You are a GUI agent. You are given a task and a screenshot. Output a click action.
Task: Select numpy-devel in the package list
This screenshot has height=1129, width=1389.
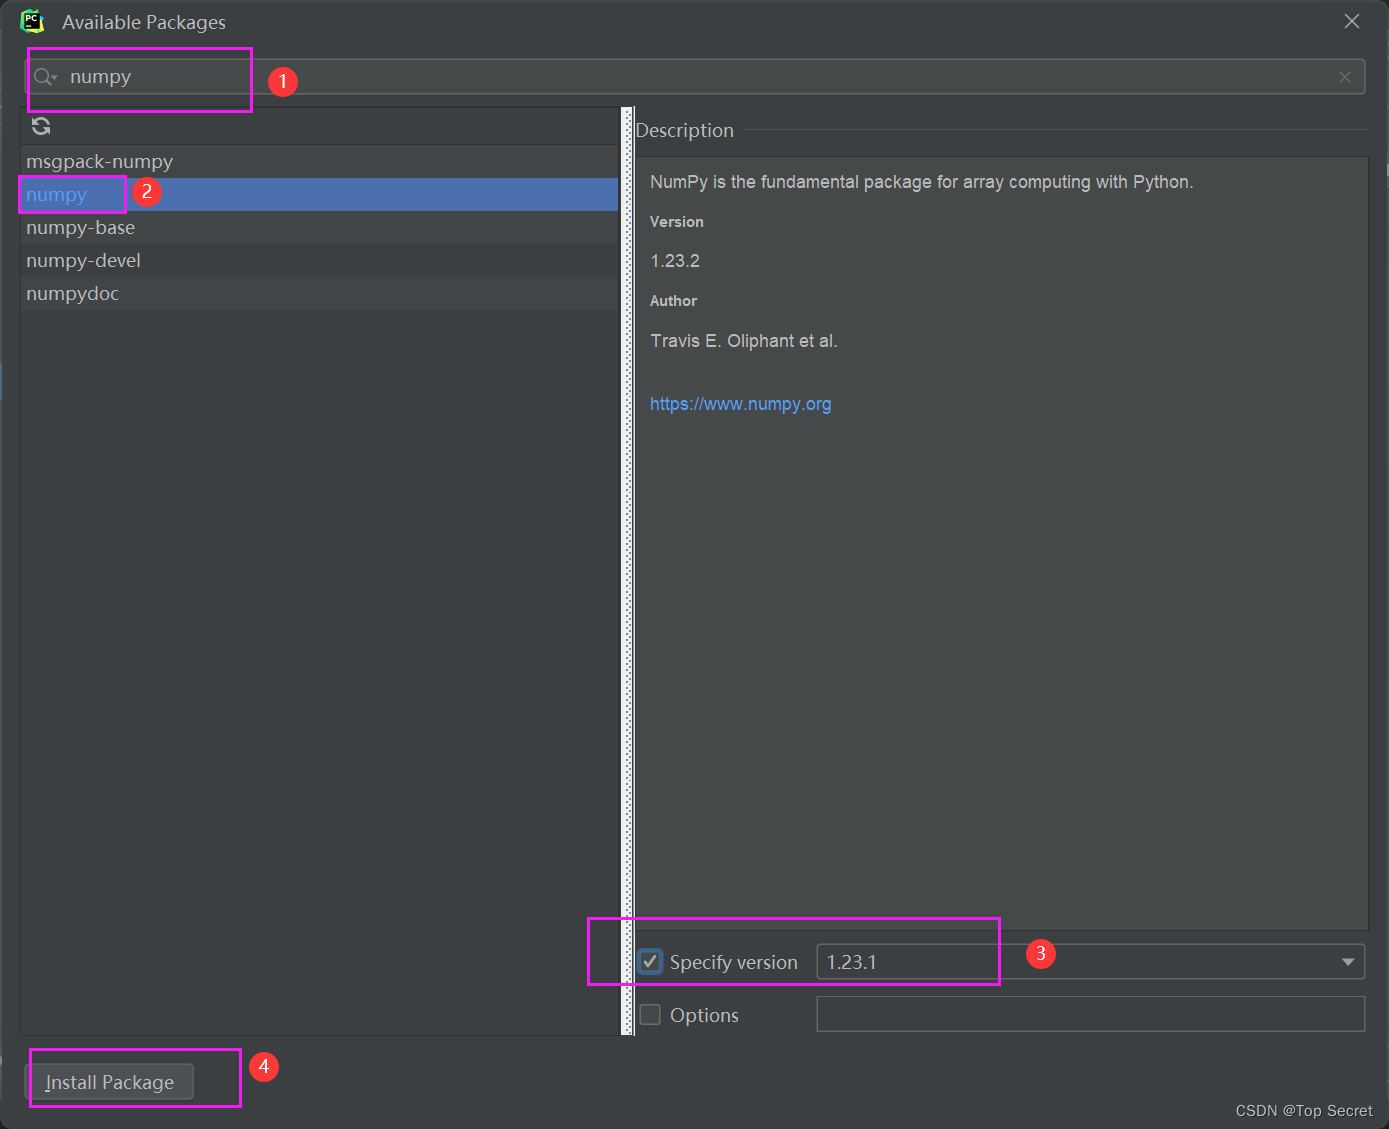[319, 260]
